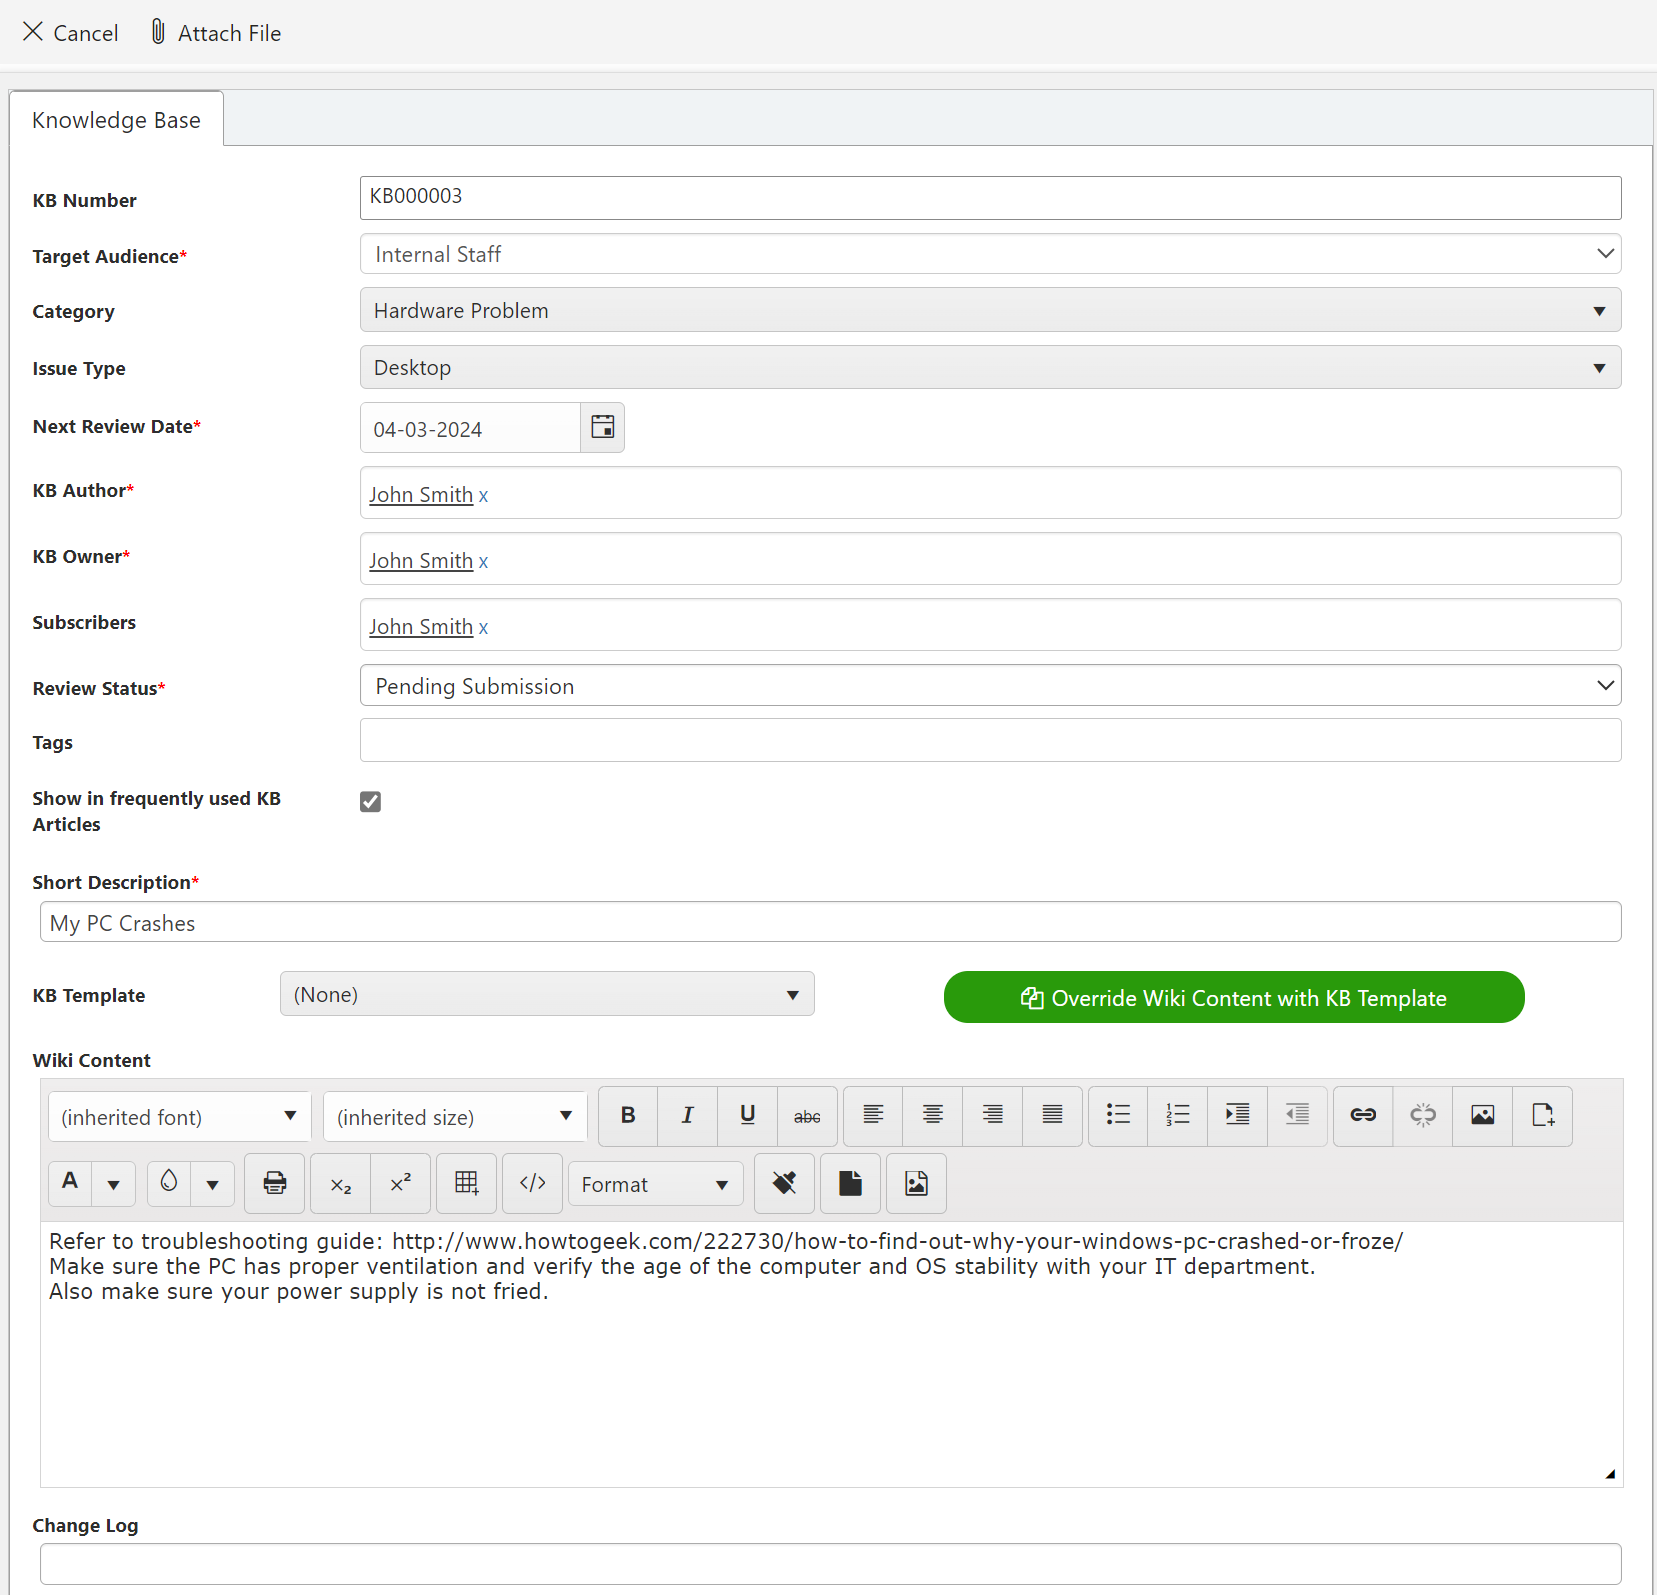The image size is (1657, 1595).
Task: Open the Target Audience dropdown
Action: pyautogui.click(x=990, y=254)
